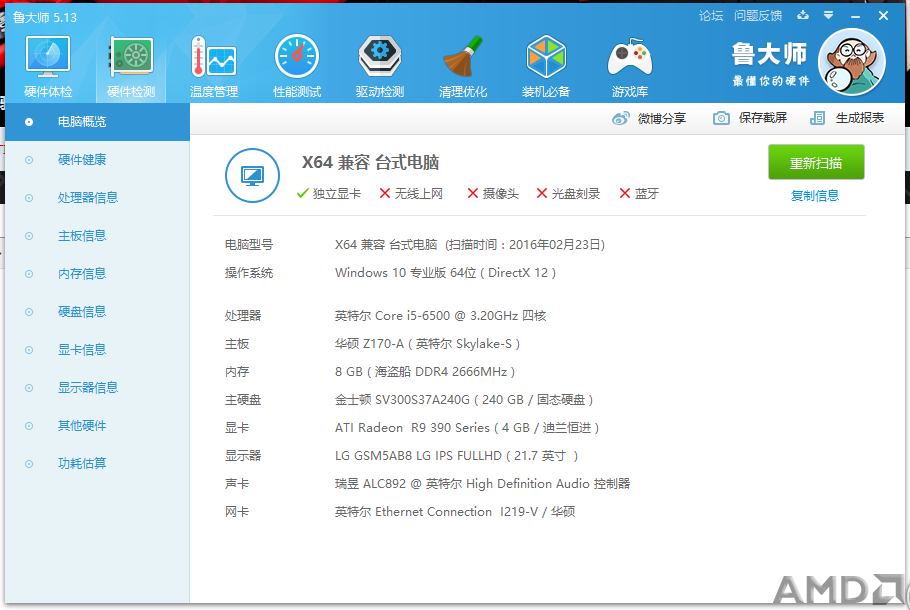910x610 pixels.
Task: Click the 鲁大师 5.13 window title
Action: (x=45, y=17)
